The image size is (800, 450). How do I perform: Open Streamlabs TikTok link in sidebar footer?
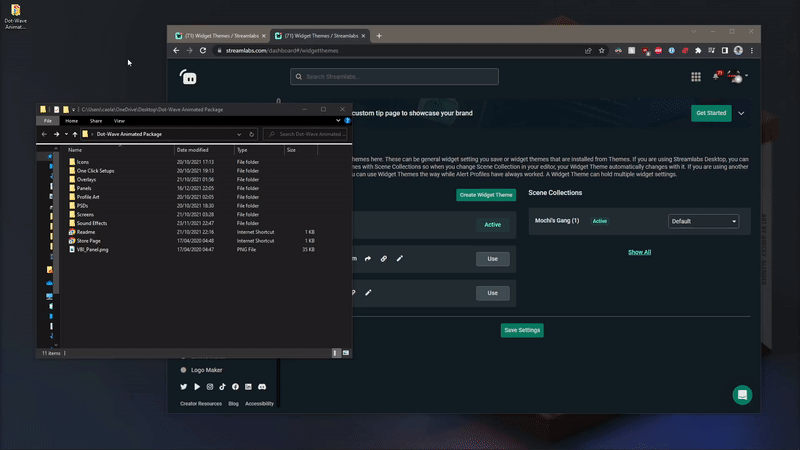[222, 387]
